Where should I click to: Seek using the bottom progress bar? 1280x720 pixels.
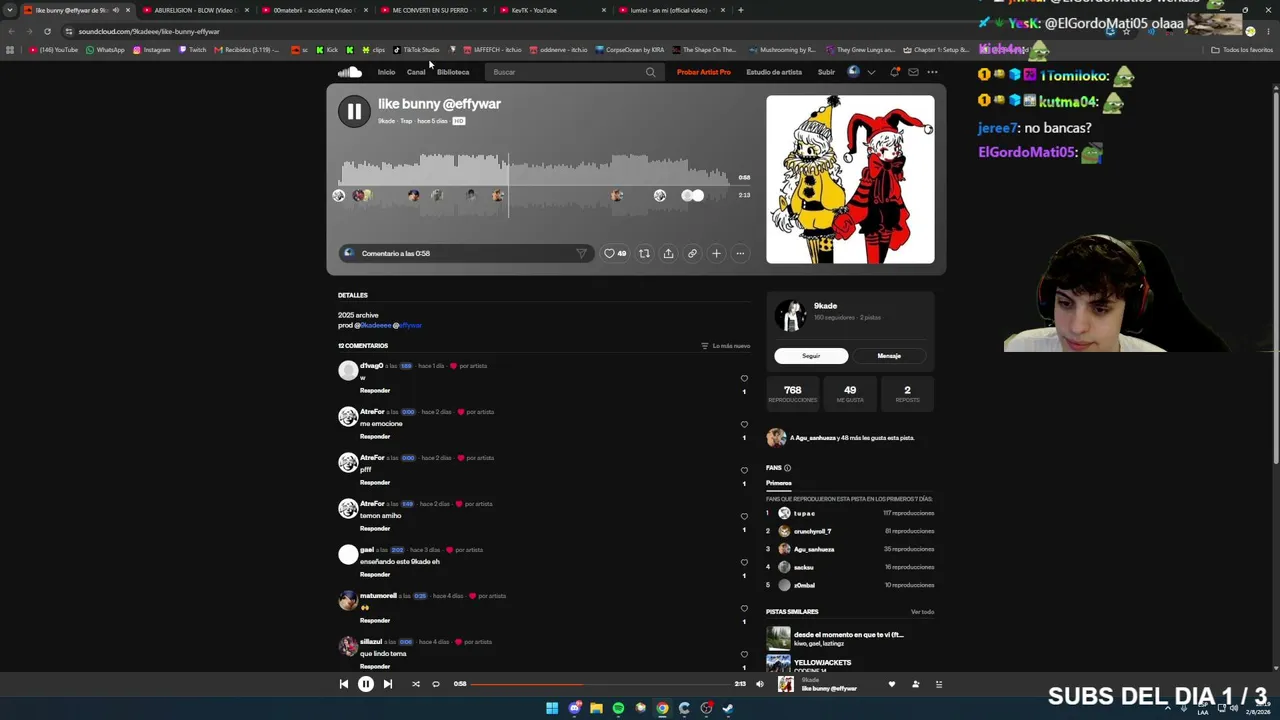tap(600, 684)
